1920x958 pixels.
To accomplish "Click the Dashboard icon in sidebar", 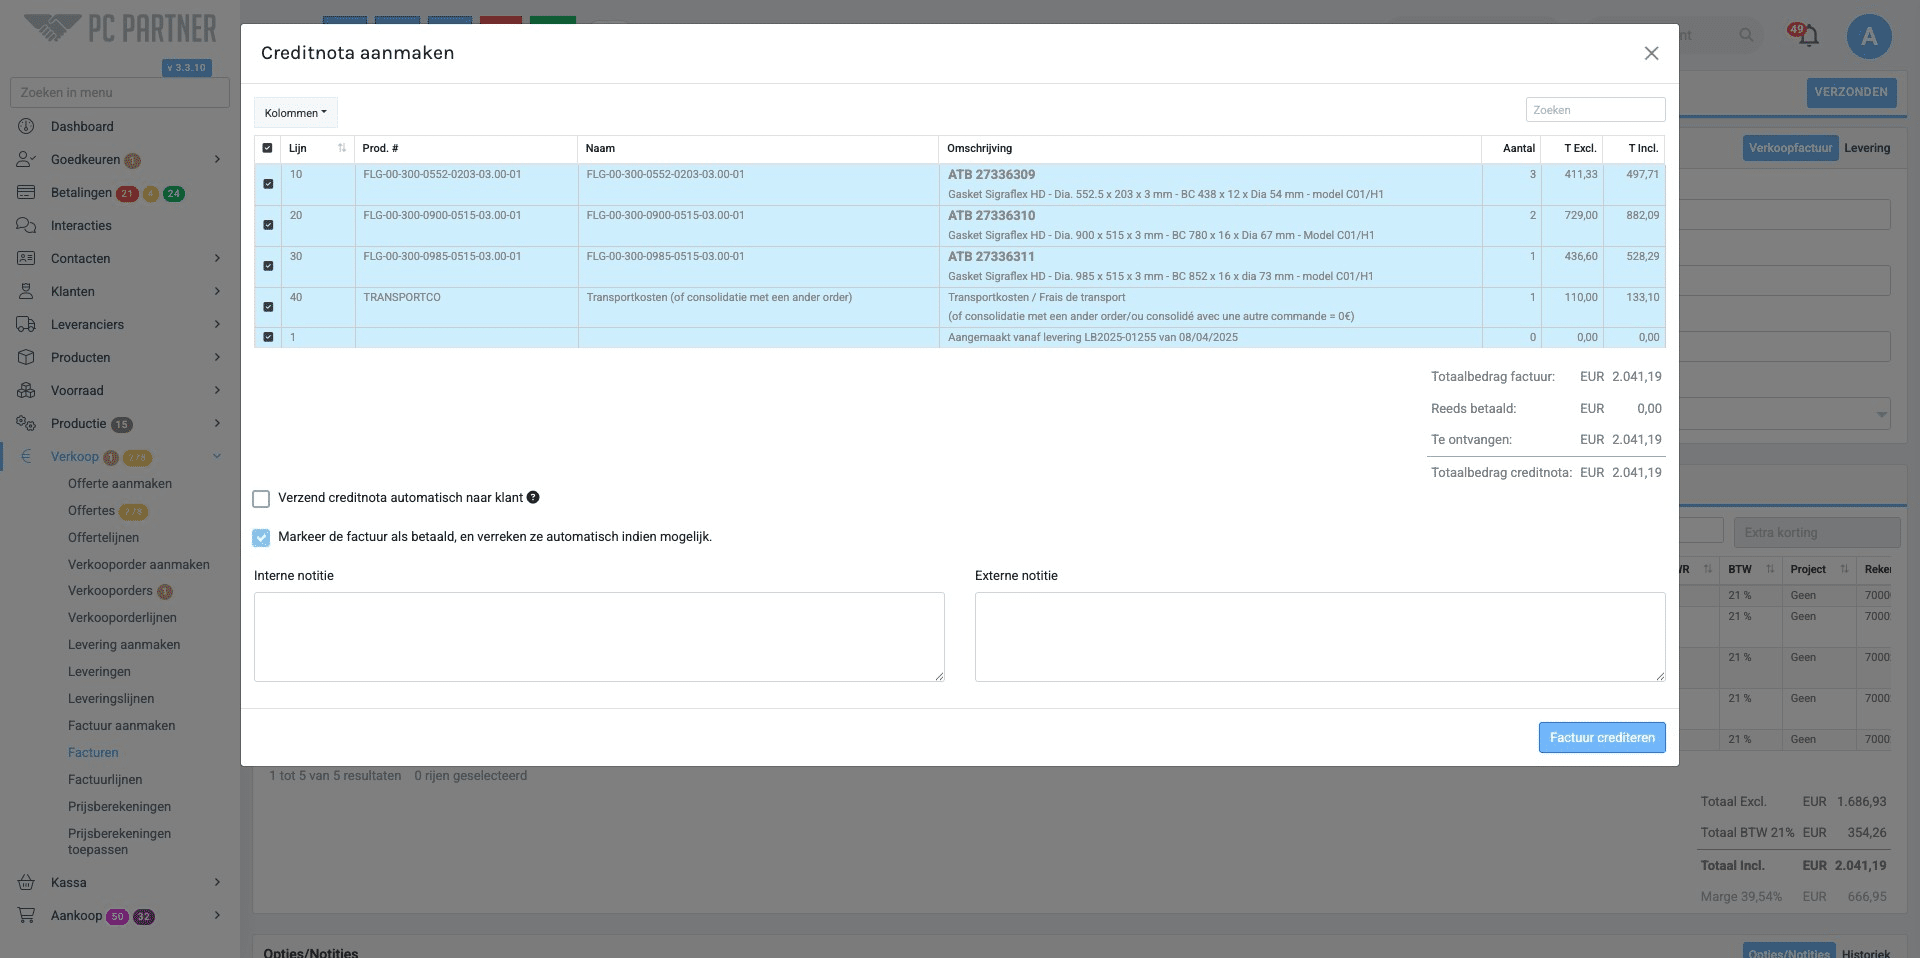I will [26, 126].
